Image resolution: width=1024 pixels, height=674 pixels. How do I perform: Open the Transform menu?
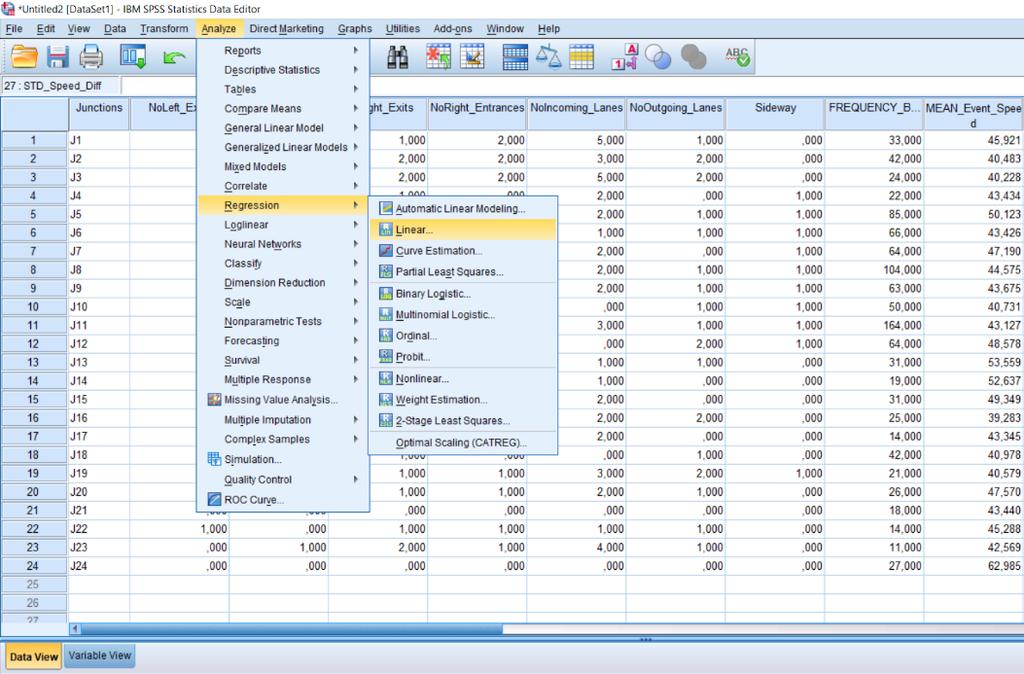pos(164,29)
